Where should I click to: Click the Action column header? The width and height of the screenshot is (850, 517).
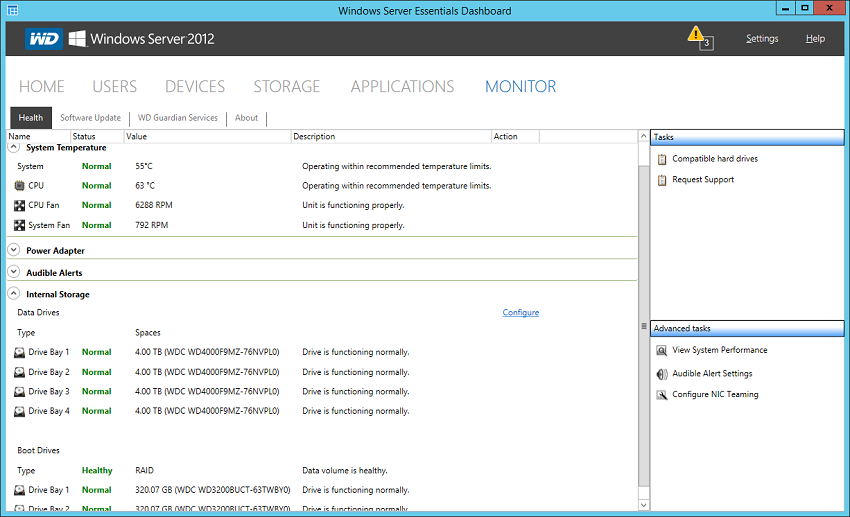[x=516, y=137]
